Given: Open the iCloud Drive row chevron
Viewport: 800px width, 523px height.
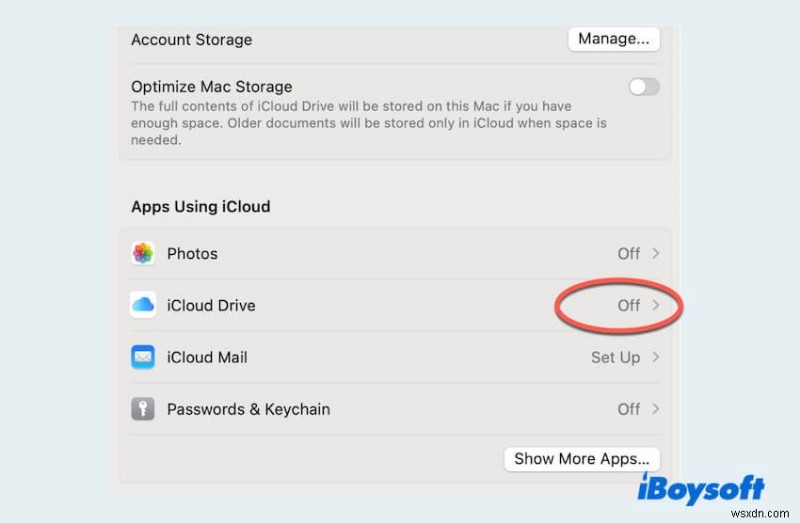Looking at the screenshot, I should pos(656,305).
